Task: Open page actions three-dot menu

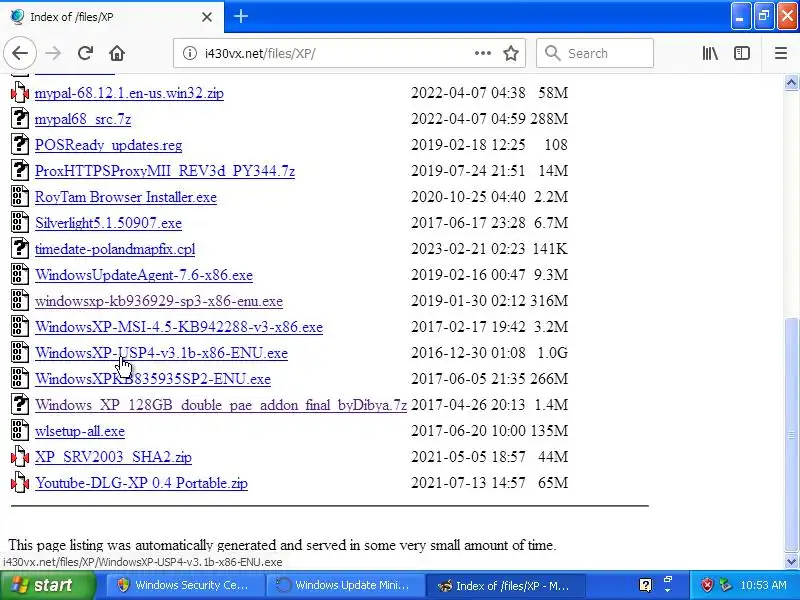Action: coord(483,53)
